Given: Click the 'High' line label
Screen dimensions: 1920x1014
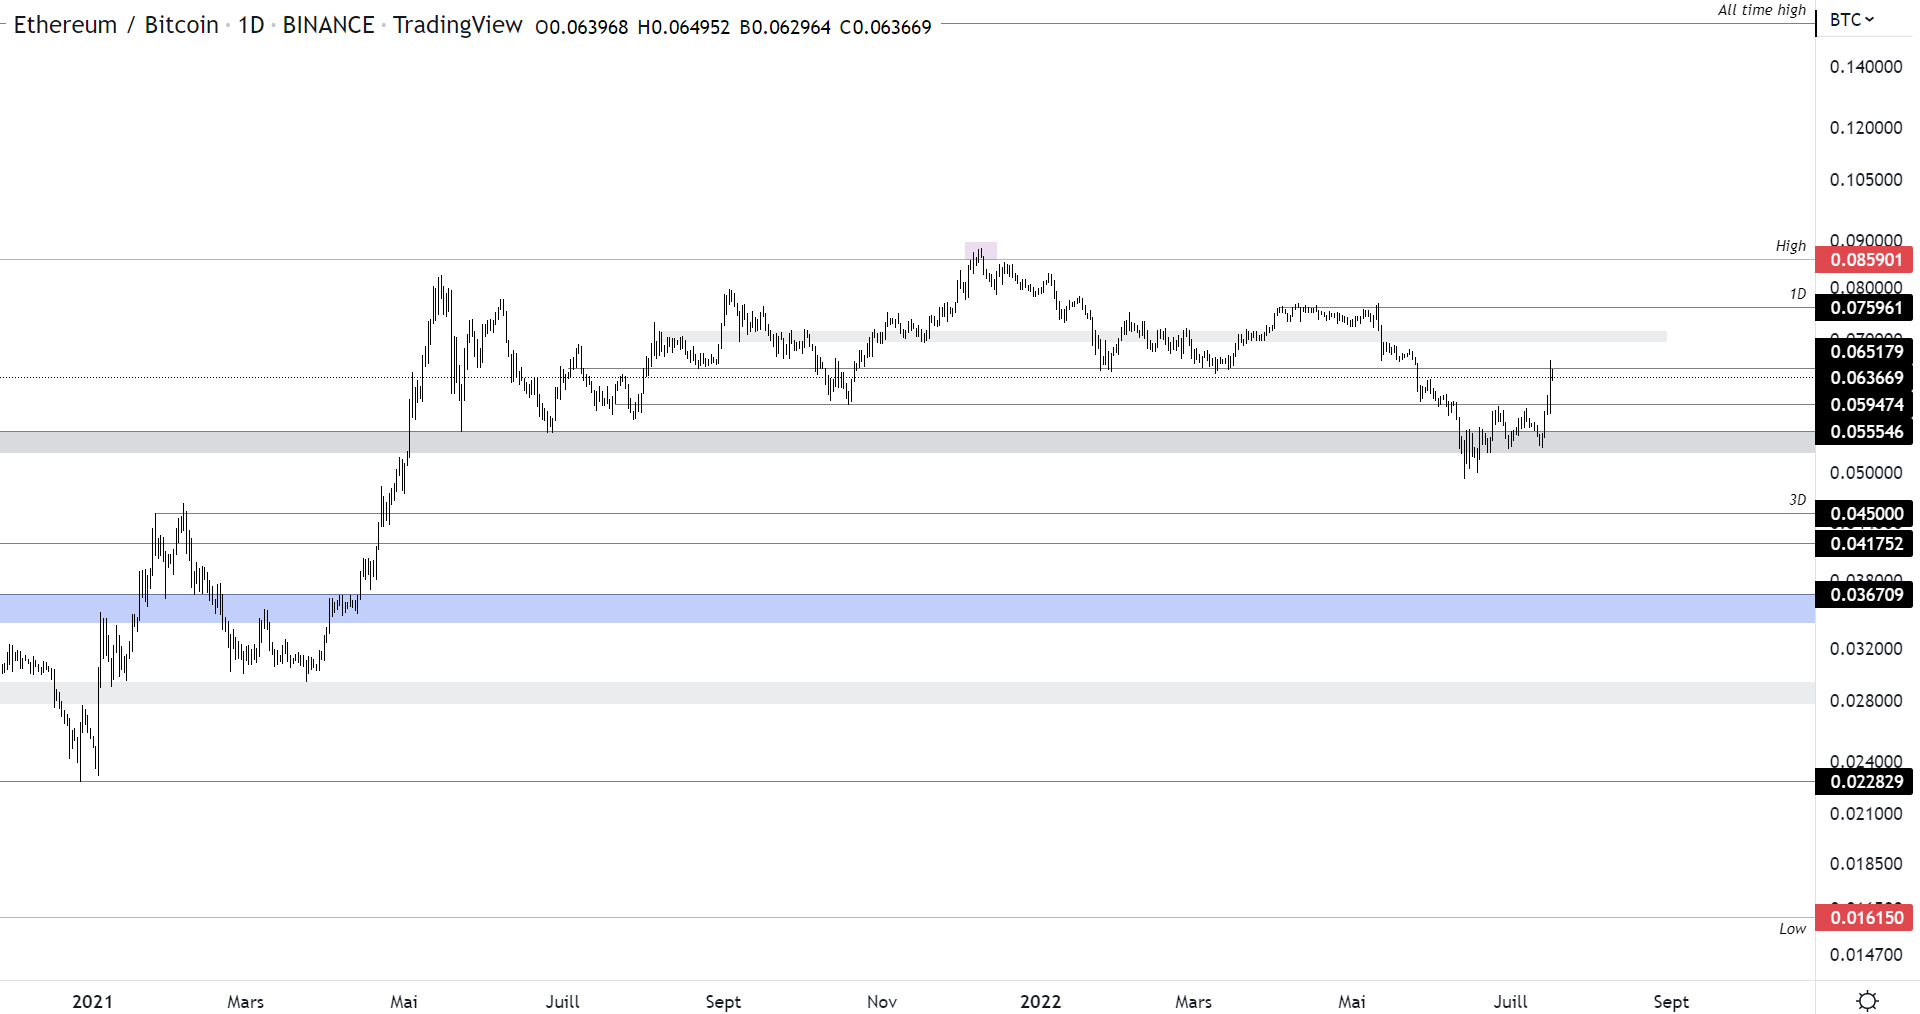Looking at the screenshot, I should (x=1791, y=246).
